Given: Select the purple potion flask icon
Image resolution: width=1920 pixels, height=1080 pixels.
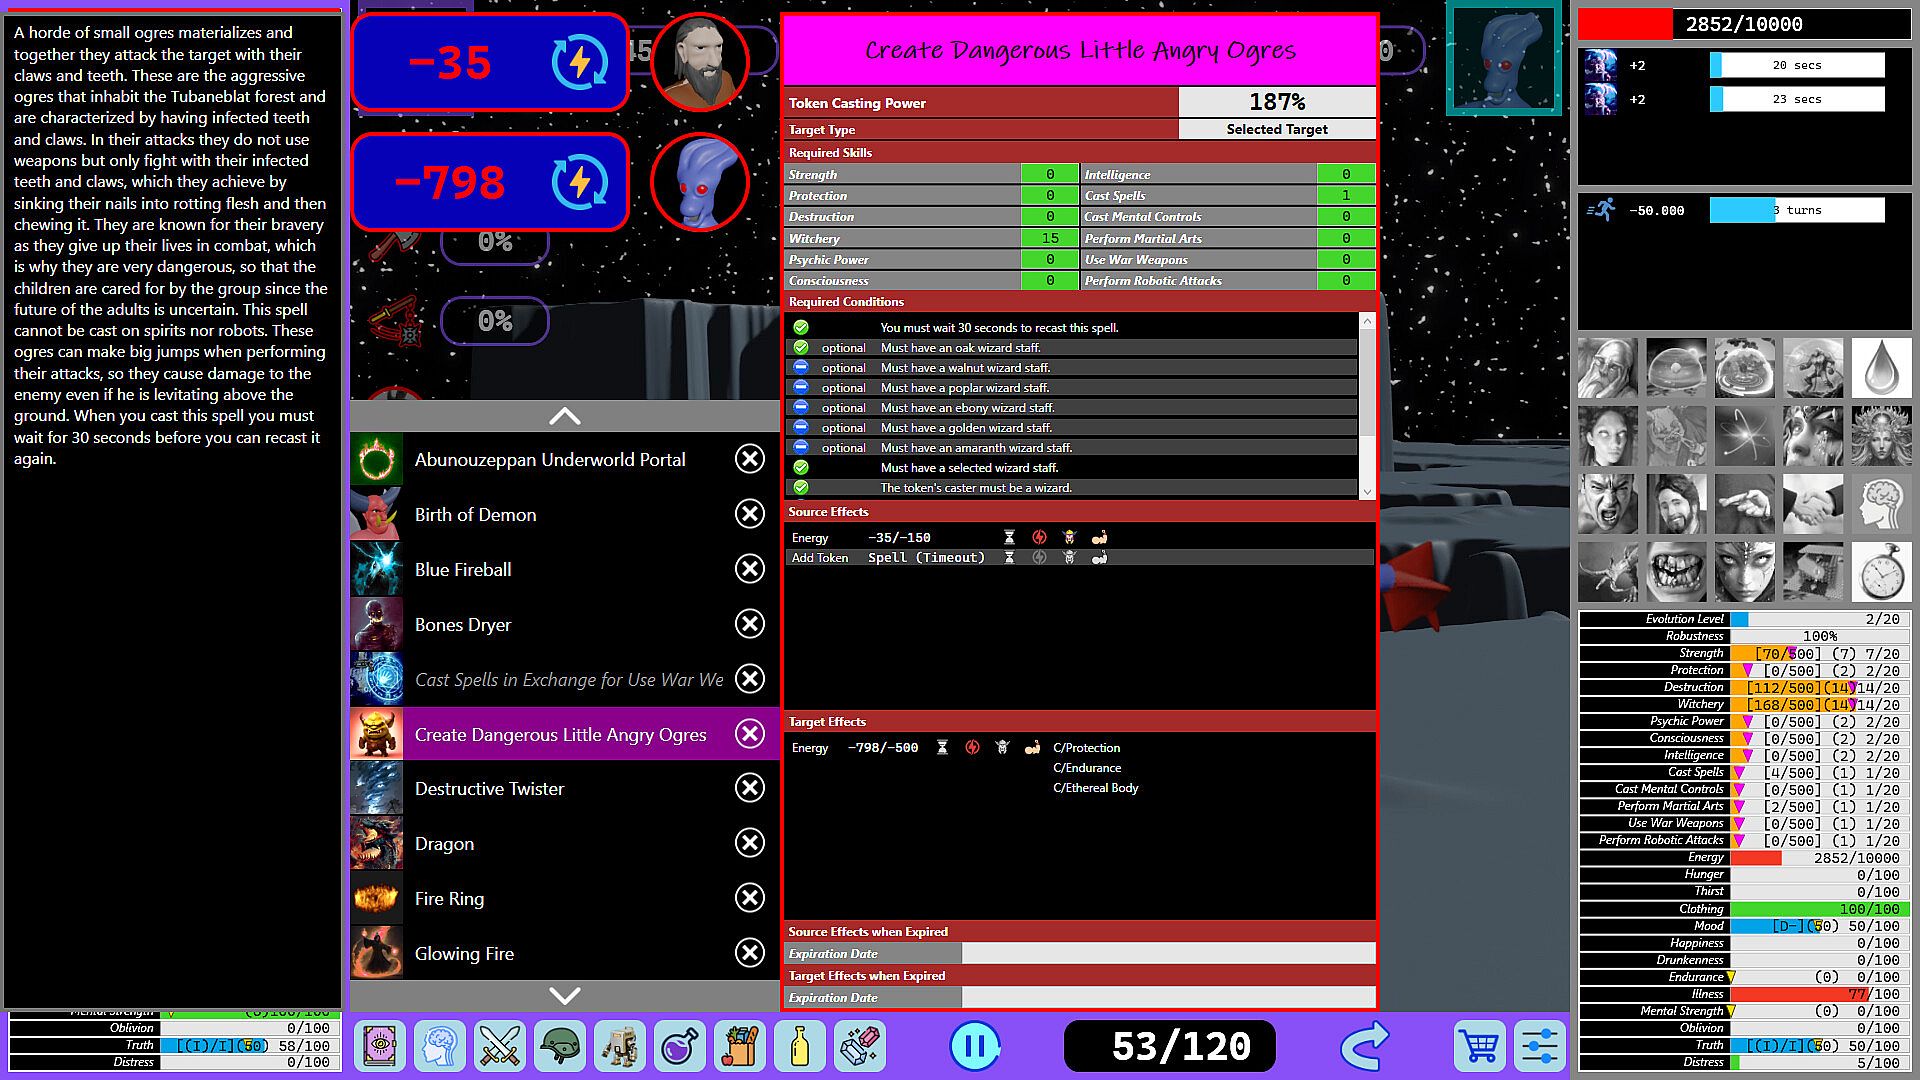Looking at the screenshot, I should coord(679,1046).
